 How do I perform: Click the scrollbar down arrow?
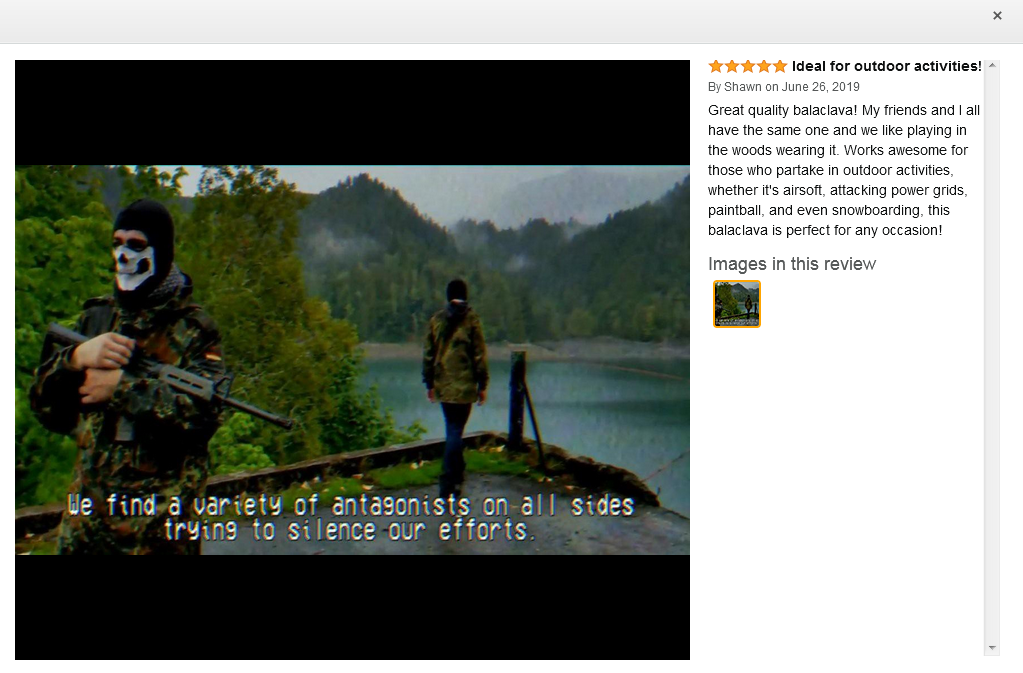[992, 648]
